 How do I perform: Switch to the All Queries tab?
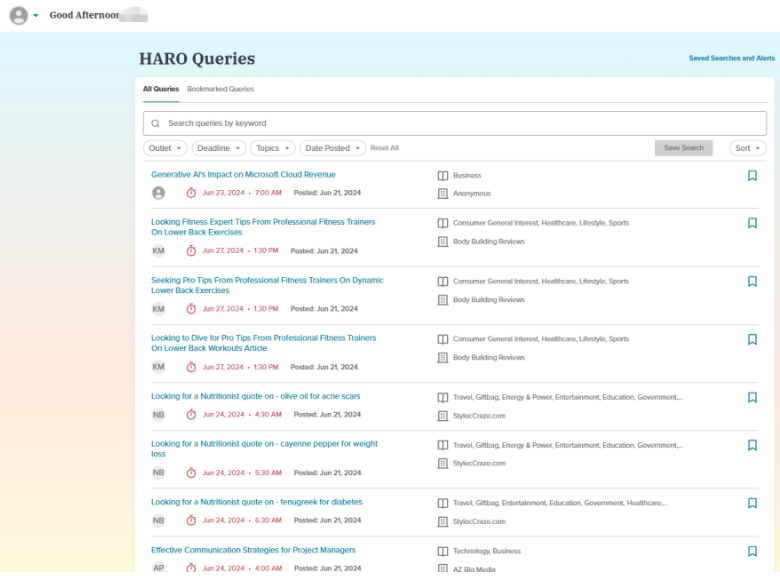point(161,89)
